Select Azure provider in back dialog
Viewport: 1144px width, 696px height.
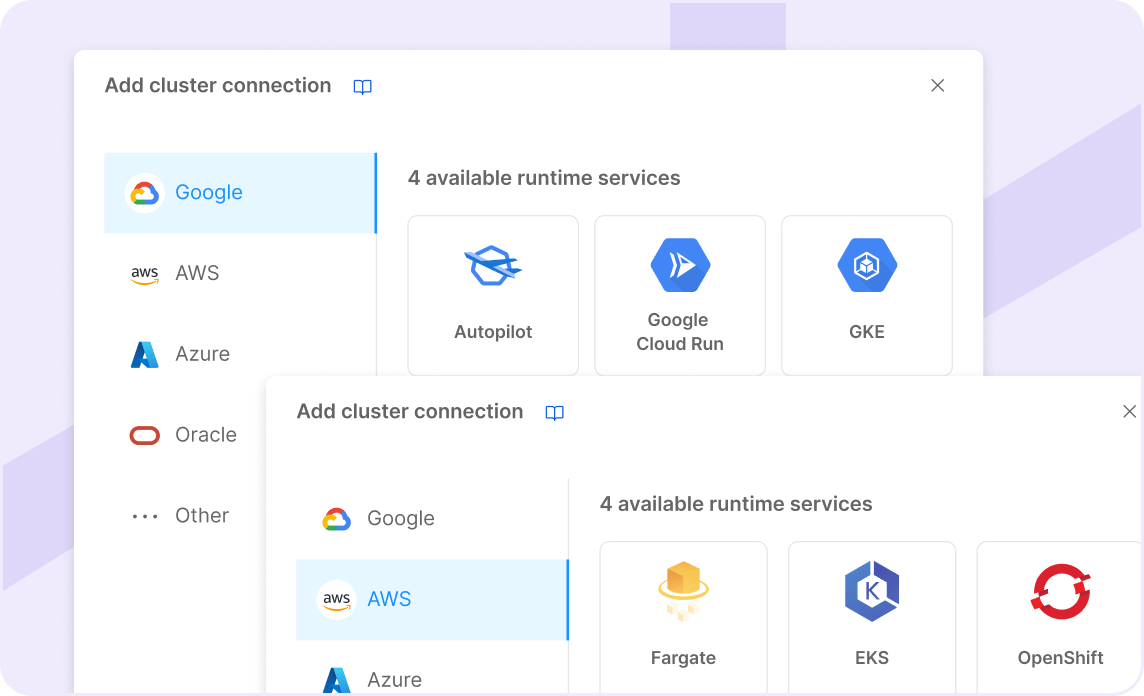(x=240, y=355)
